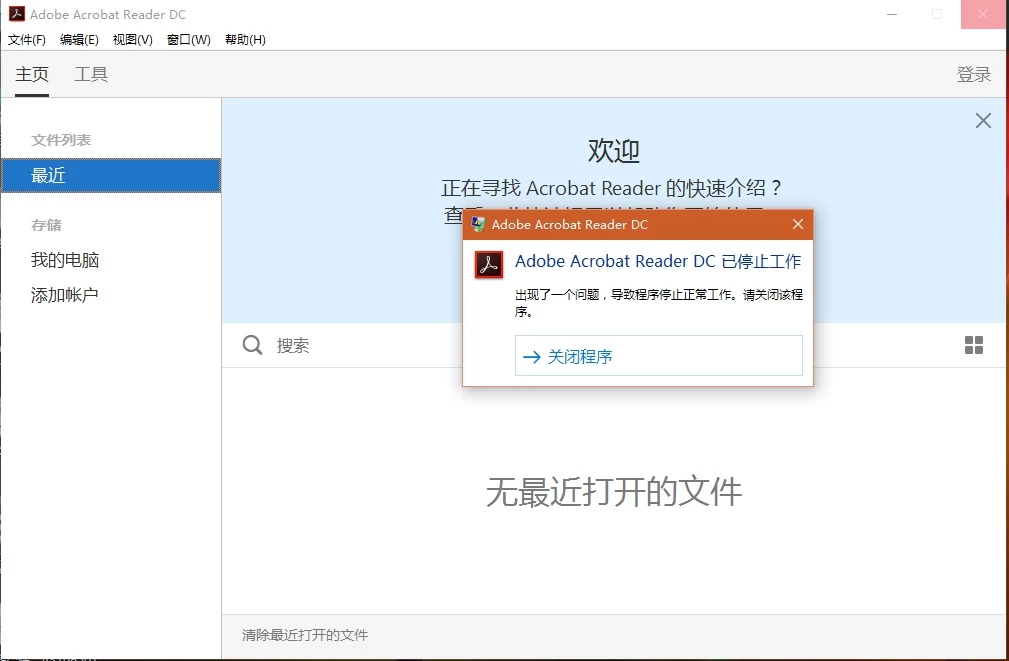Maximize the Acrobat Reader window

coord(937,14)
